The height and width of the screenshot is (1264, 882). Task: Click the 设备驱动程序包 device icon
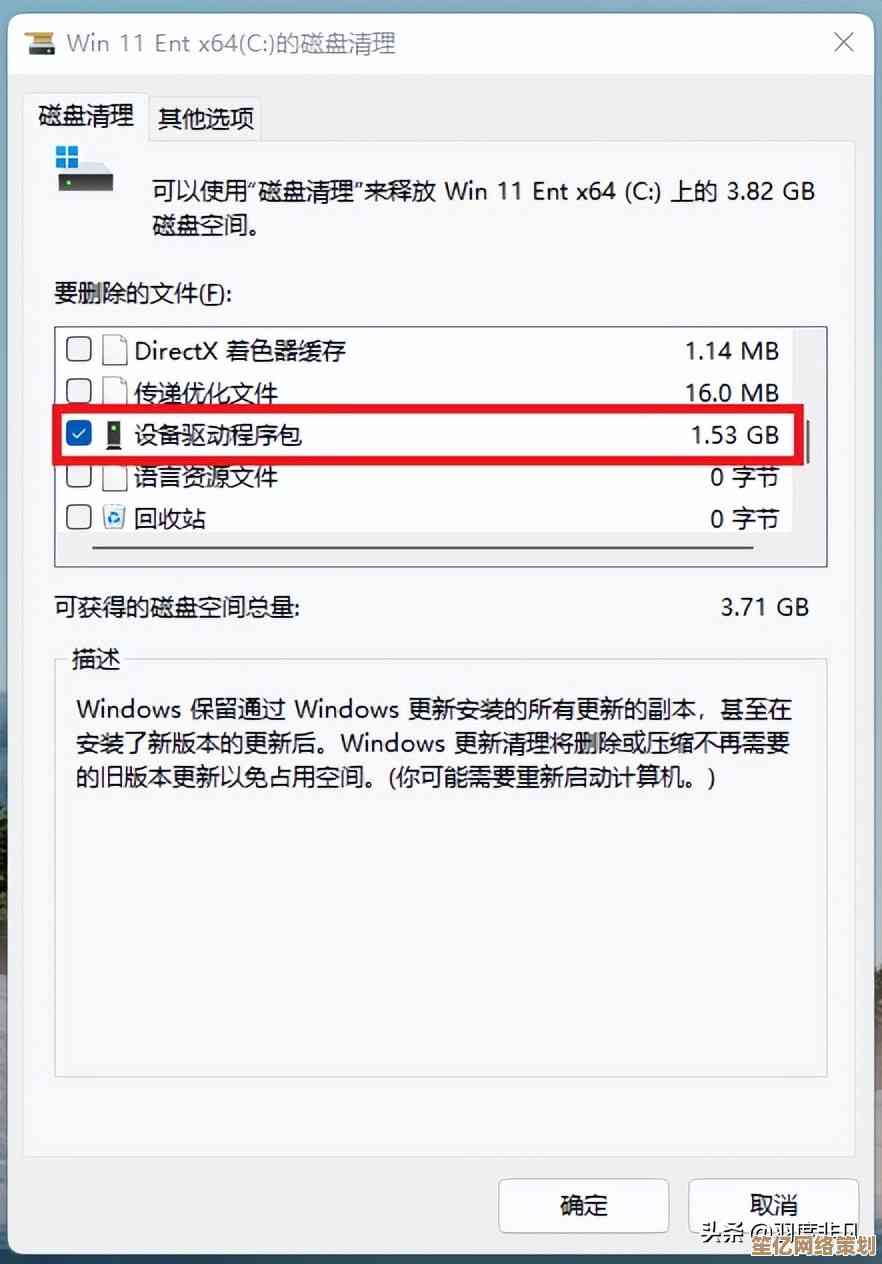tap(115, 434)
